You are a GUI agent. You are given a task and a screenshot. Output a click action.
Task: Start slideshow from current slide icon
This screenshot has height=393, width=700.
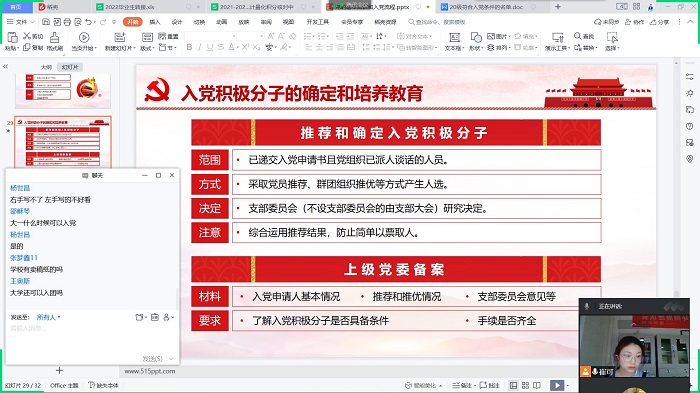click(83, 42)
